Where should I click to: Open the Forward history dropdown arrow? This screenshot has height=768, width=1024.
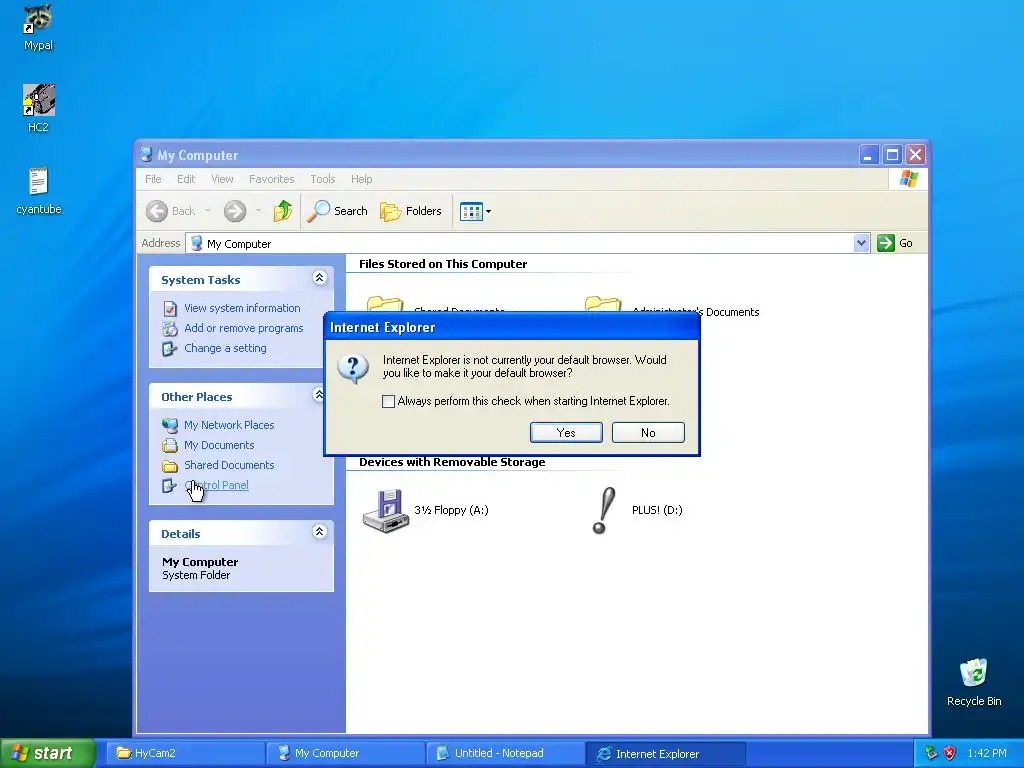pyautogui.click(x=259, y=211)
